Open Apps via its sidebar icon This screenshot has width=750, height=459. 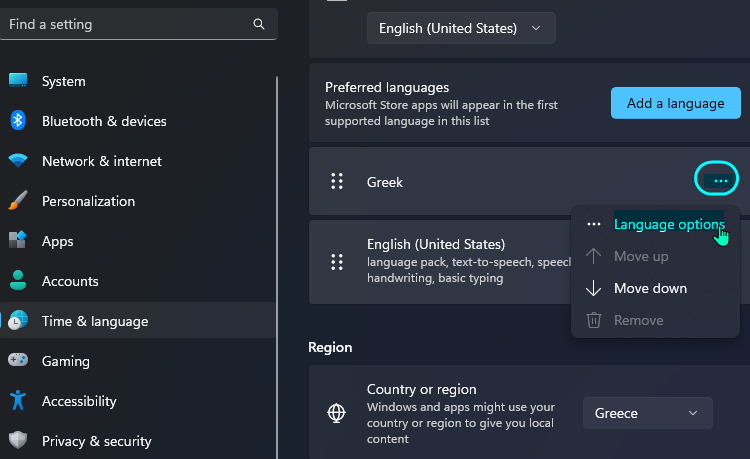[18, 240]
